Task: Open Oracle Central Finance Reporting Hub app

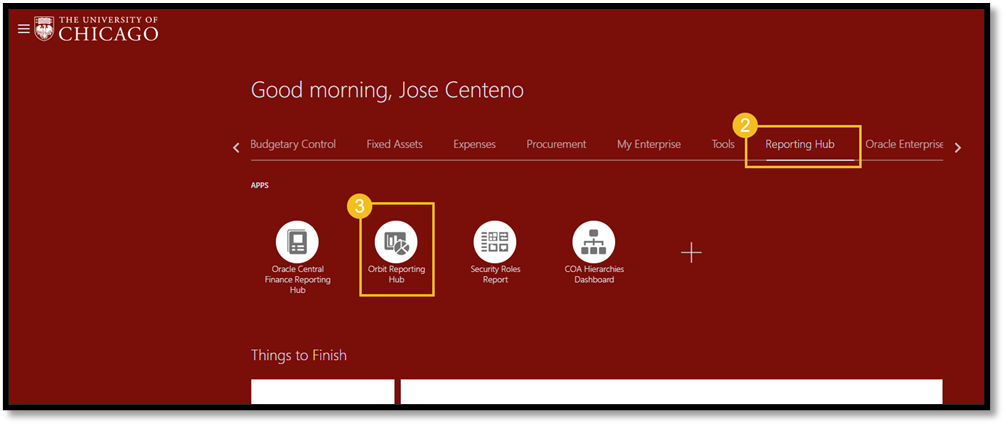Action: (297, 242)
